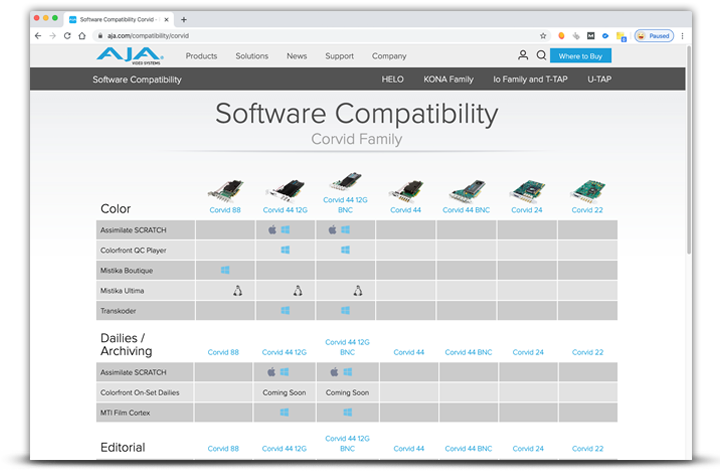The width and height of the screenshot is (720, 475).
Task: Click the AJA Video Systems logo
Action: (120, 56)
